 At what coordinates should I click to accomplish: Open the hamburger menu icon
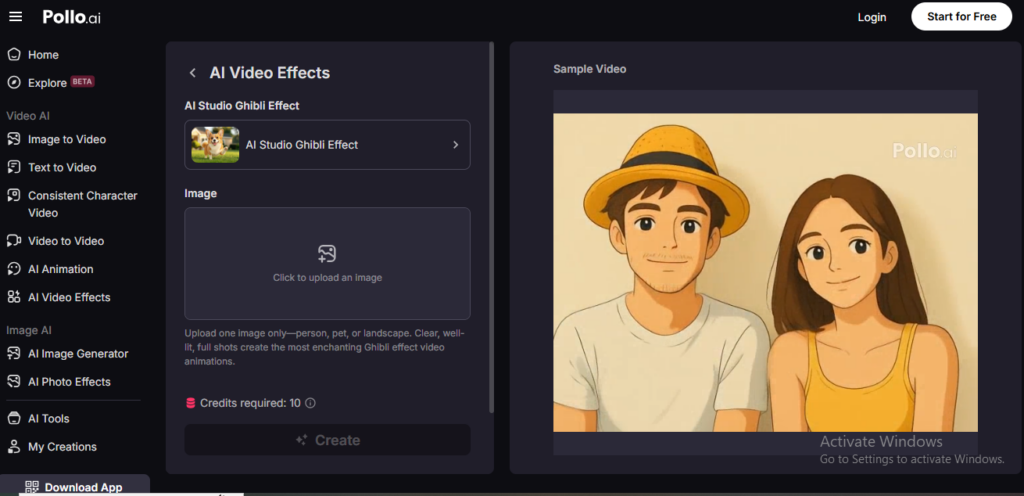(16, 17)
